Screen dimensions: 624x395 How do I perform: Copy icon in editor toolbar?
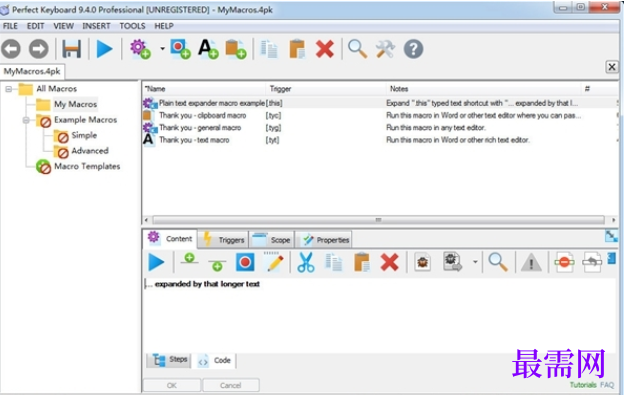[x=333, y=263]
